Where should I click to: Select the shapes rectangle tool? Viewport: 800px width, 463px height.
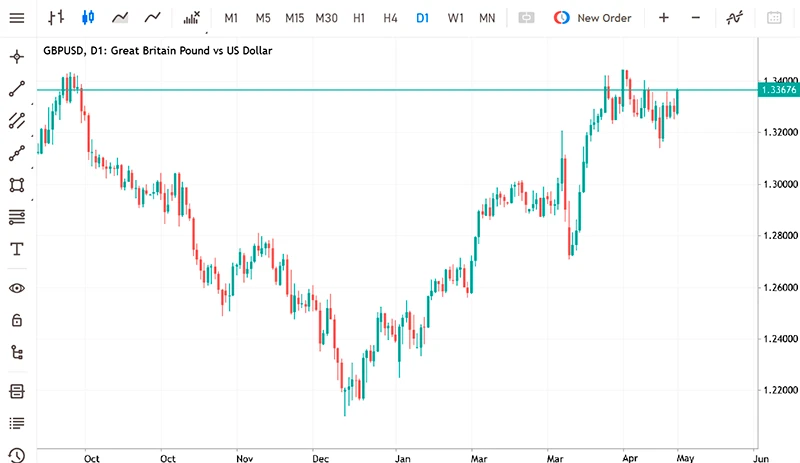(17, 185)
